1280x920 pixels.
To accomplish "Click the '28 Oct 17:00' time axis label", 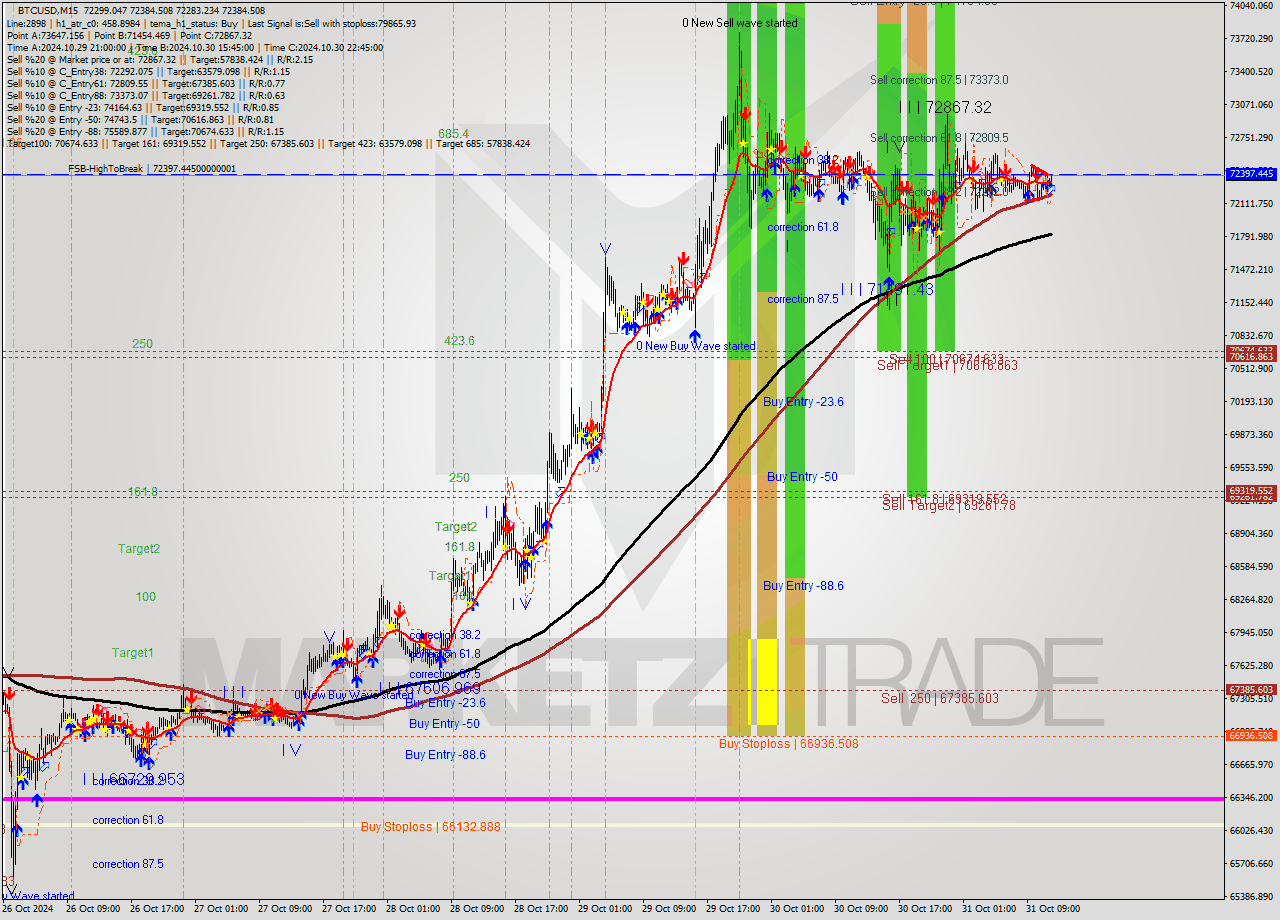I will (x=540, y=909).
